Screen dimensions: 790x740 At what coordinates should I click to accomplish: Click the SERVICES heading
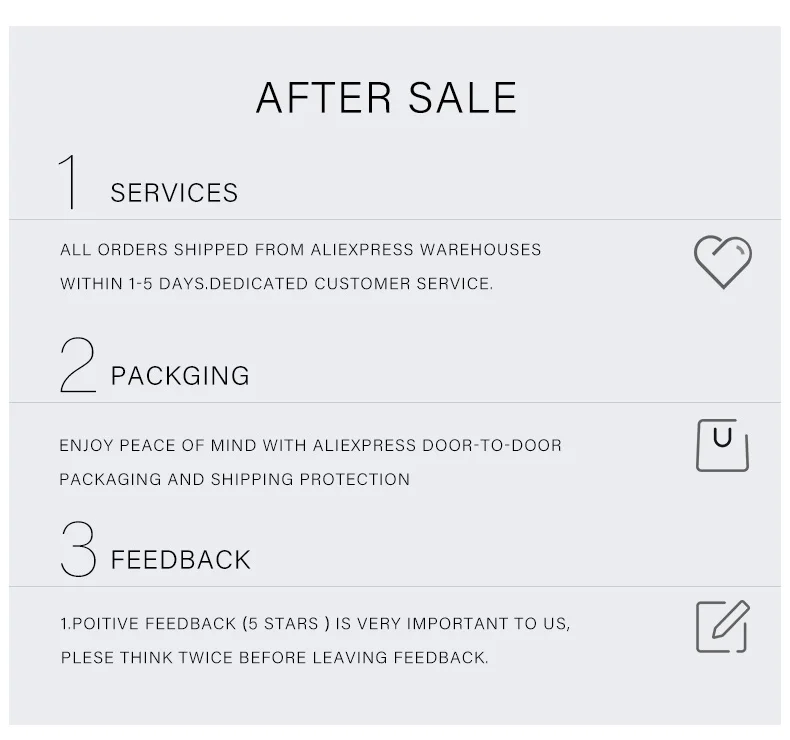174,193
